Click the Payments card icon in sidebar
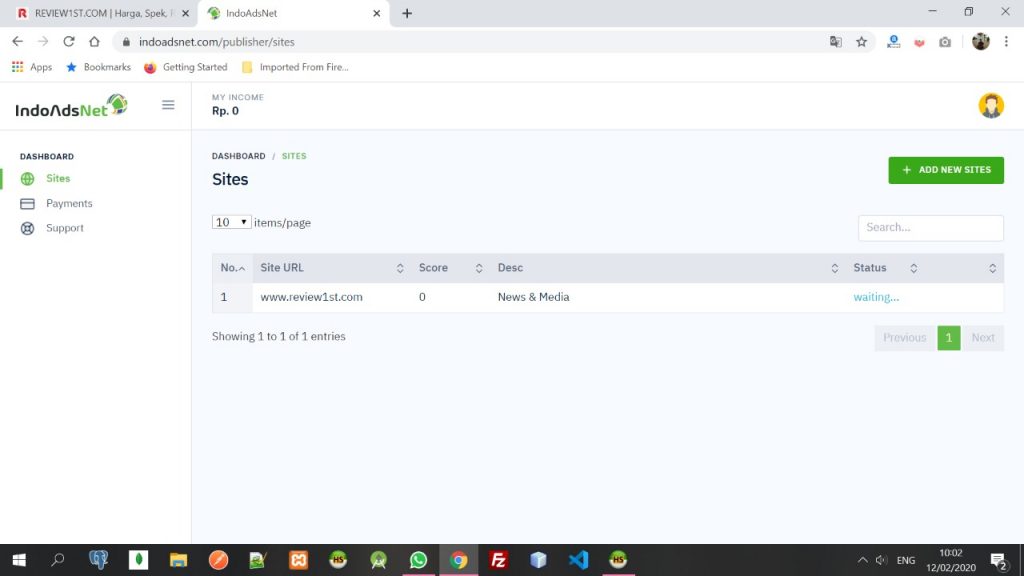Screen dimensions: 1024x576 (x=27, y=204)
